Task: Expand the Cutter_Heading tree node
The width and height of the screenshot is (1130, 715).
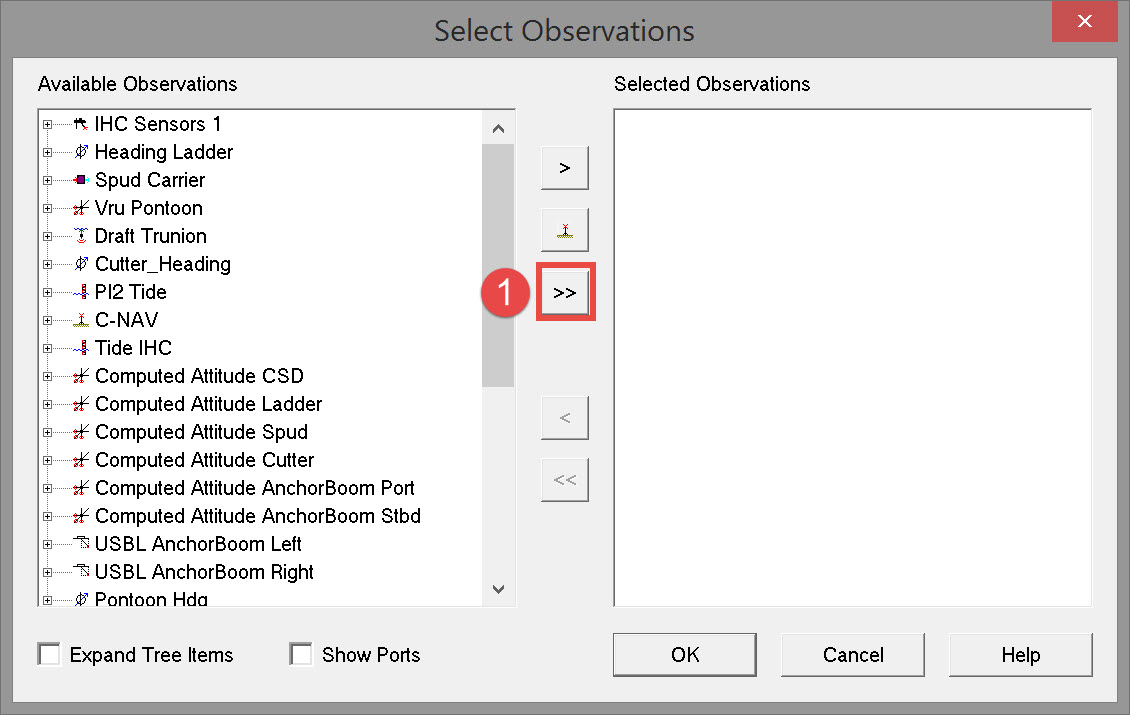Action: 47,264
